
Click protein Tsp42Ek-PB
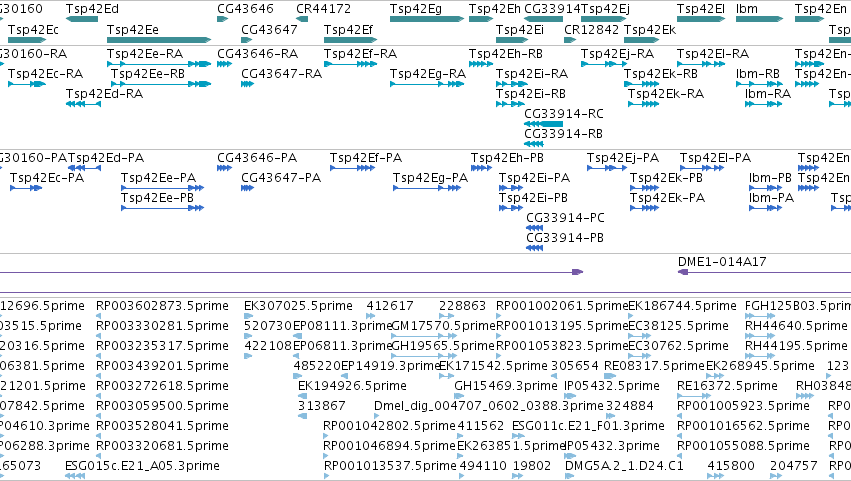(666, 178)
